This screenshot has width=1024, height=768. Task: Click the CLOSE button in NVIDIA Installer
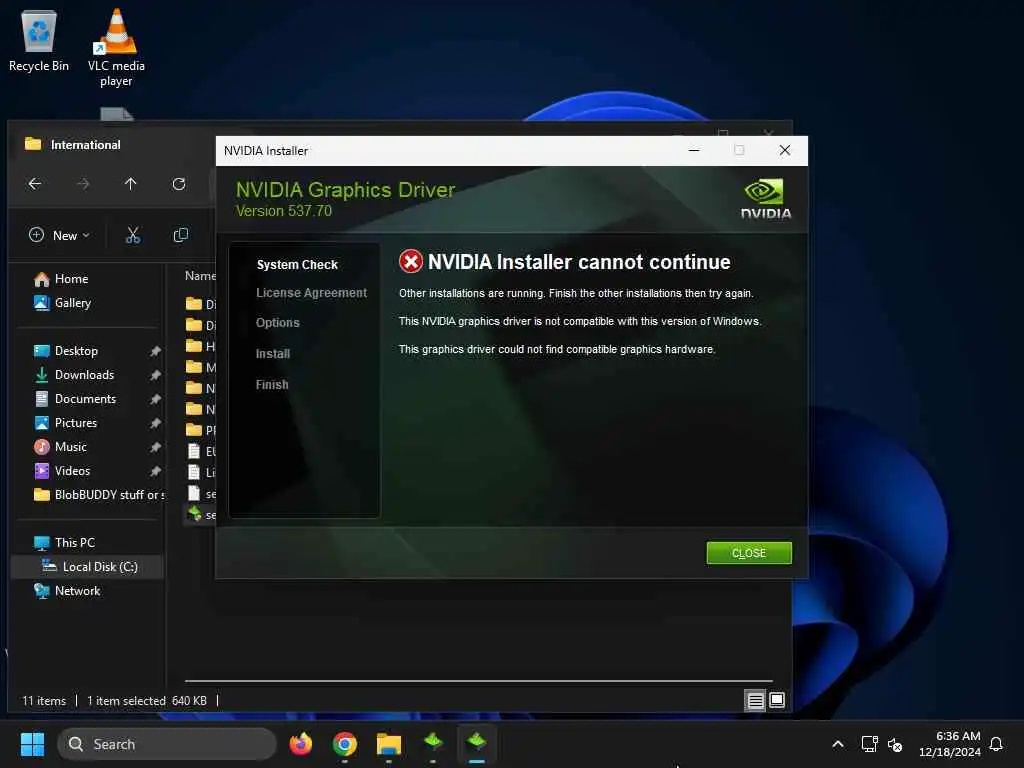click(x=748, y=553)
